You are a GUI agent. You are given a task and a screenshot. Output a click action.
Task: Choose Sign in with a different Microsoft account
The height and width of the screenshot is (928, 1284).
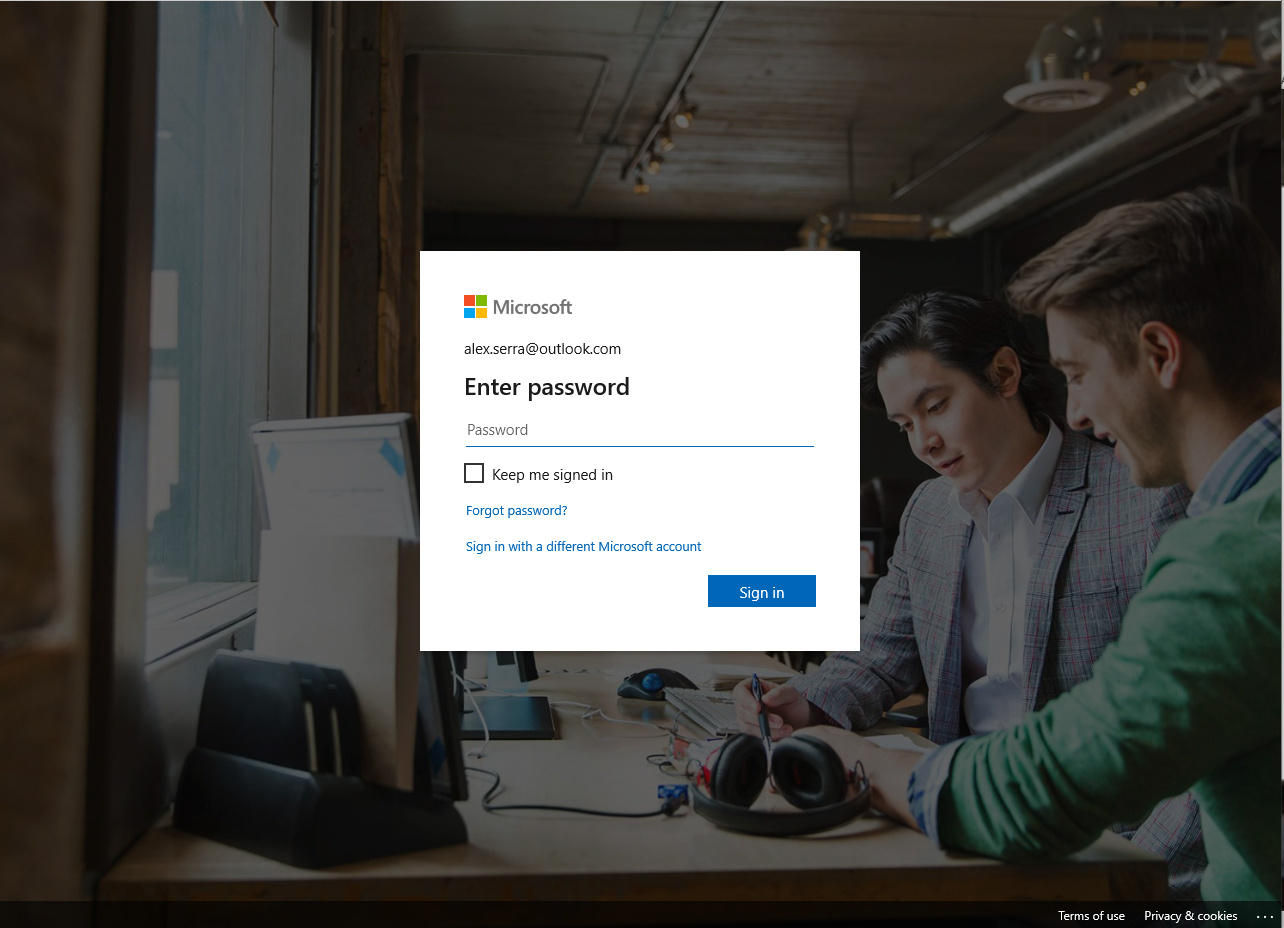point(583,547)
